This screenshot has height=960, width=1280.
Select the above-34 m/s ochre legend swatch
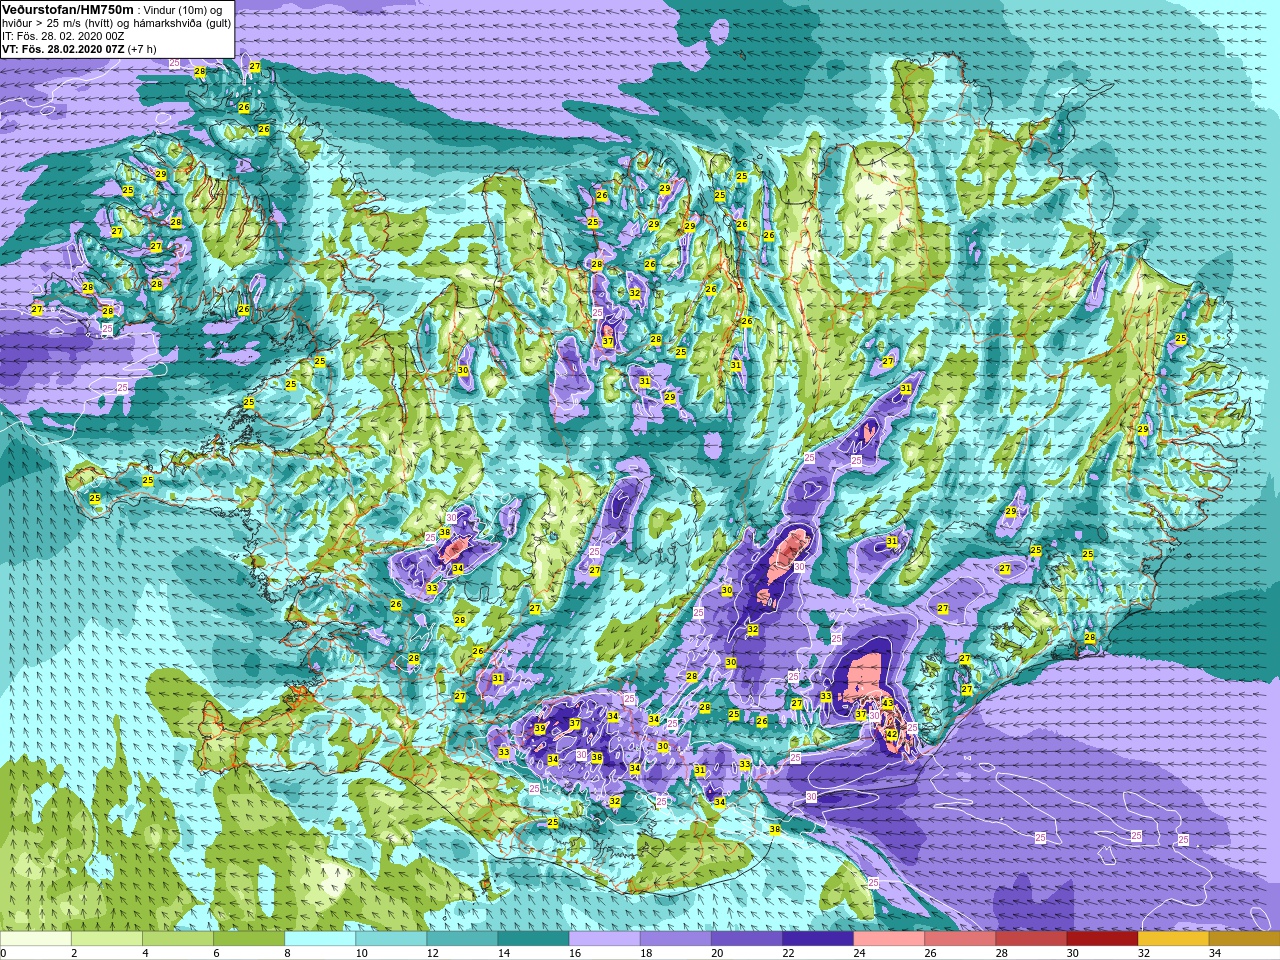tap(1243, 939)
